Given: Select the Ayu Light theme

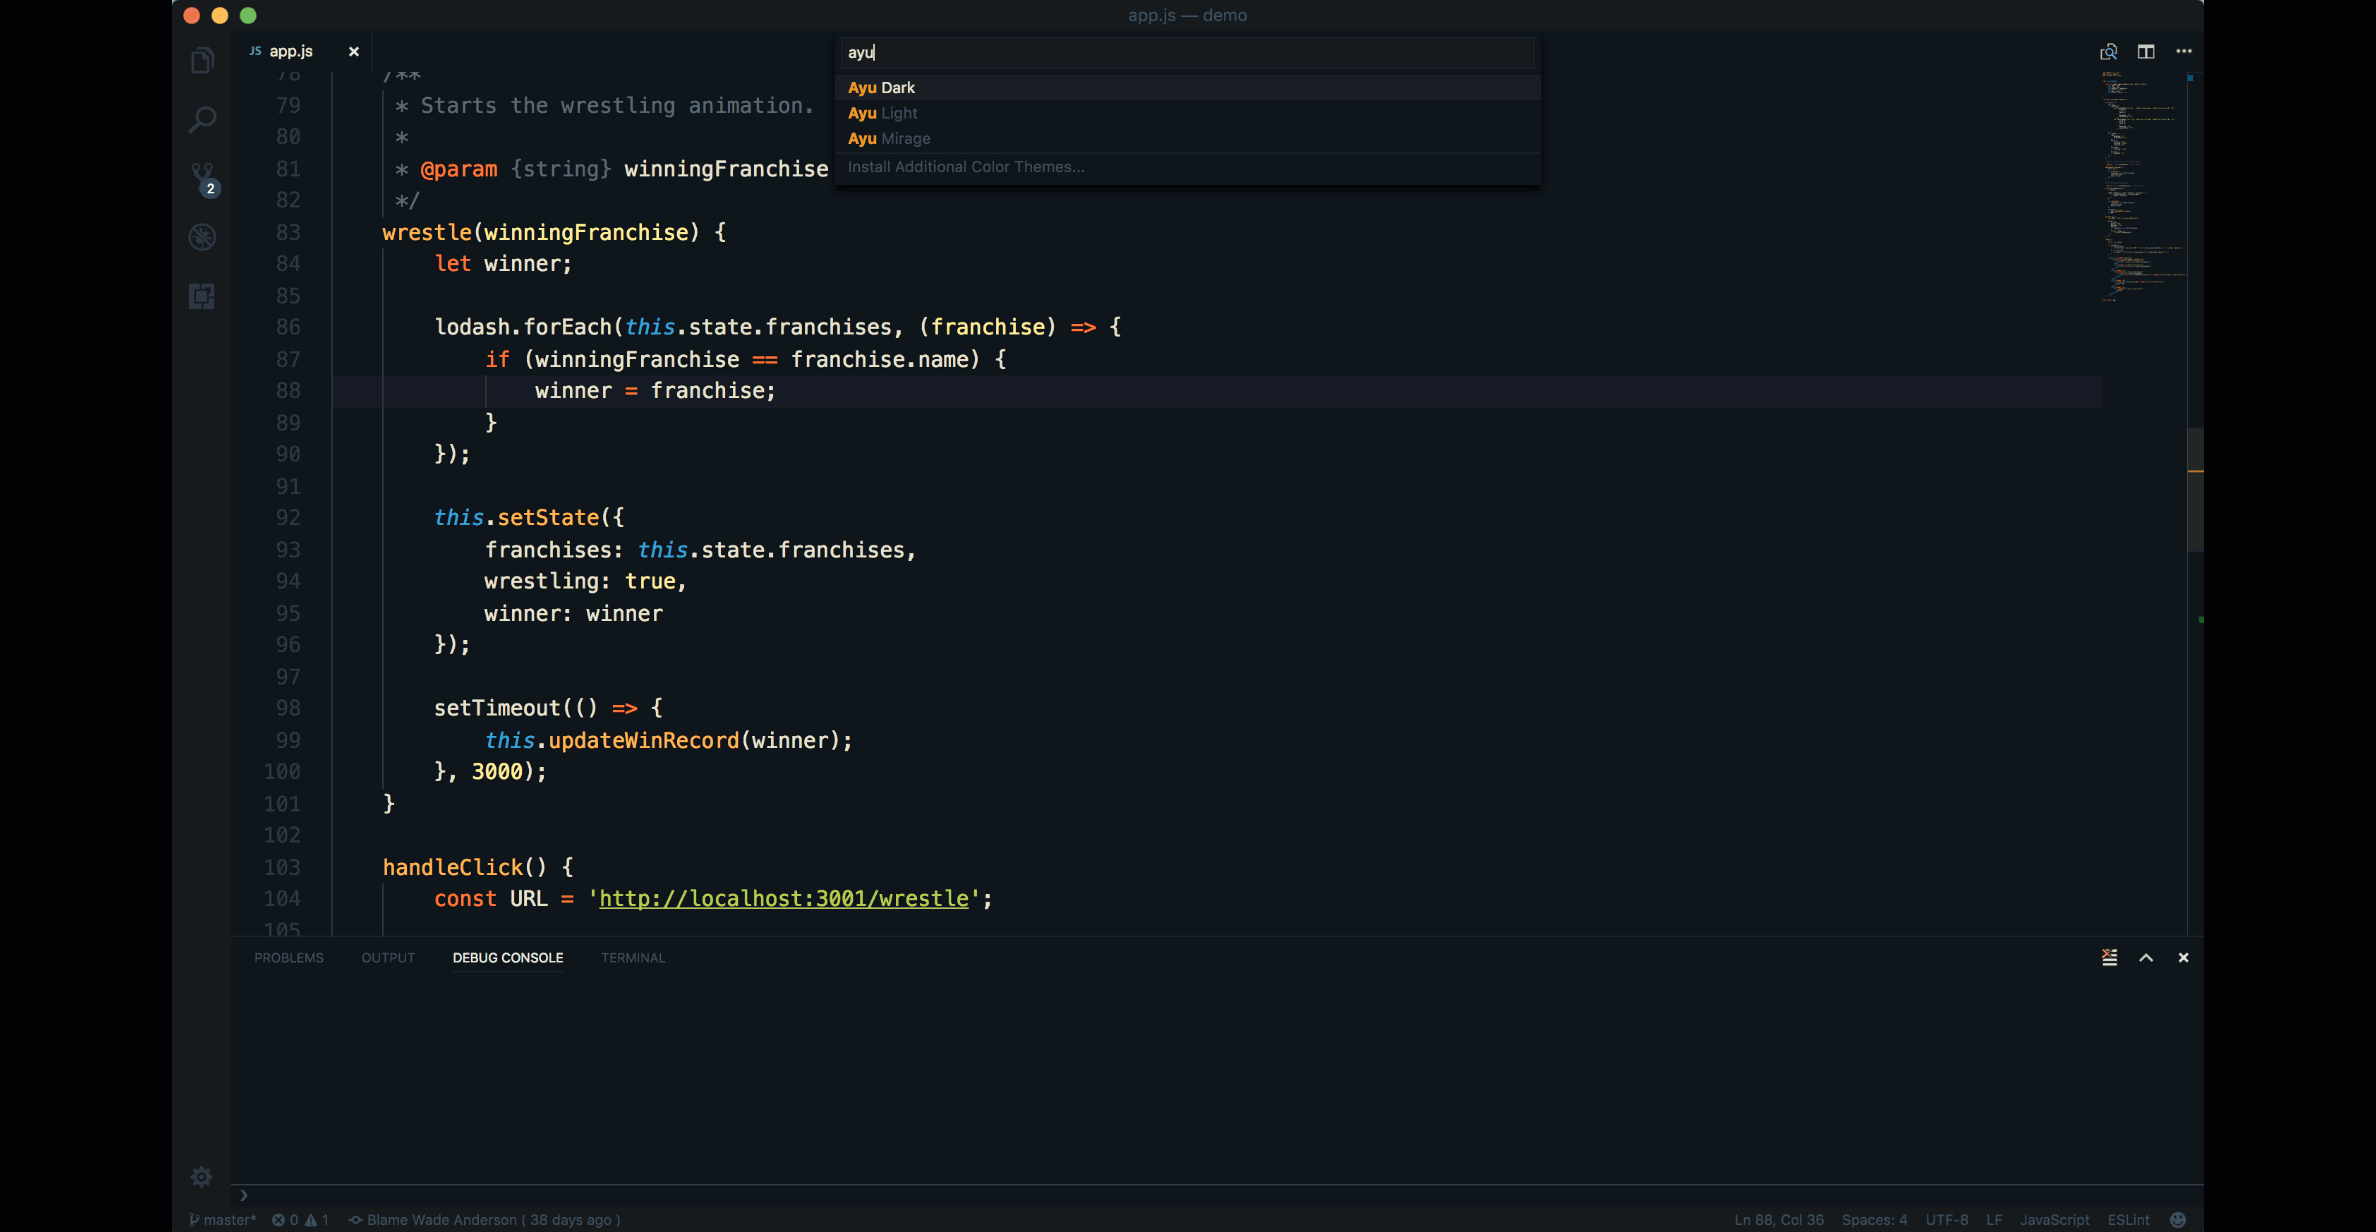Looking at the screenshot, I should coord(883,113).
